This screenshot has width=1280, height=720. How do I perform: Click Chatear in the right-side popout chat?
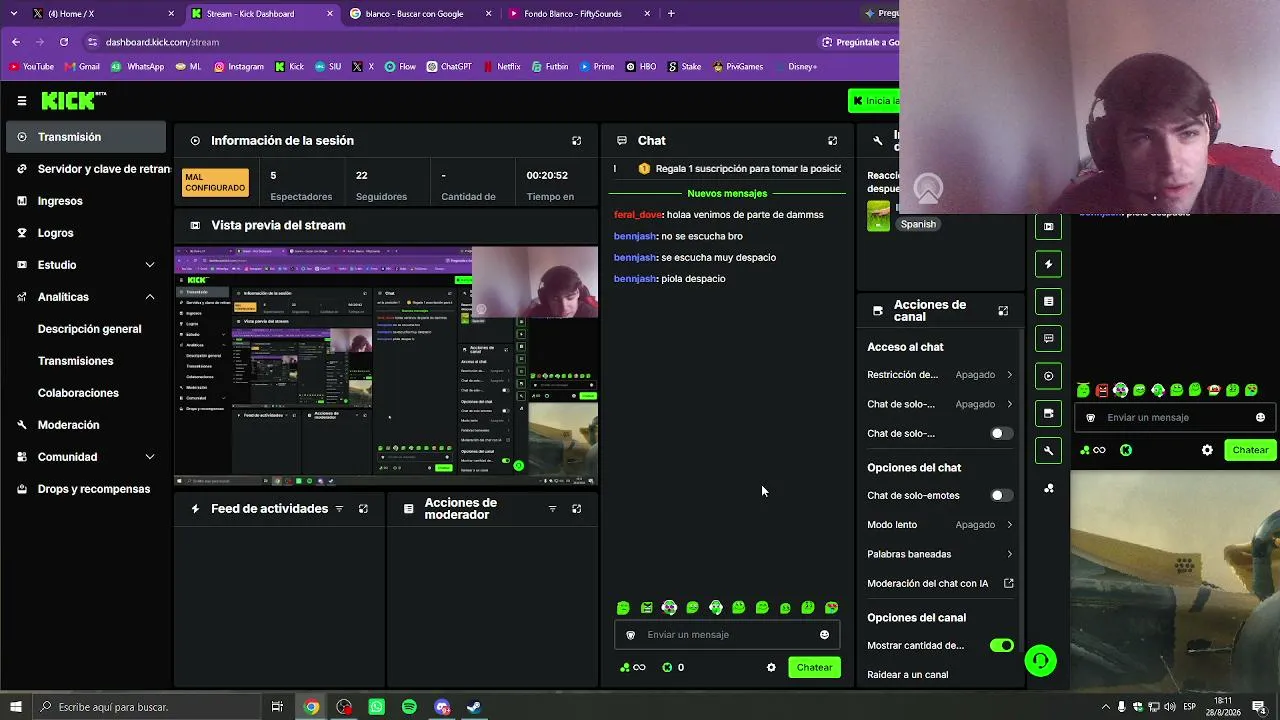[x=1250, y=450]
